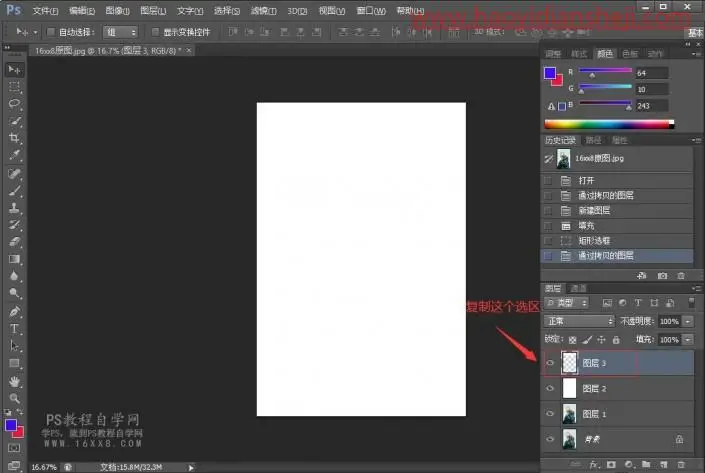Open 图像 menu
This screenshot has width=705, height=473.
(x=117, y=11)
